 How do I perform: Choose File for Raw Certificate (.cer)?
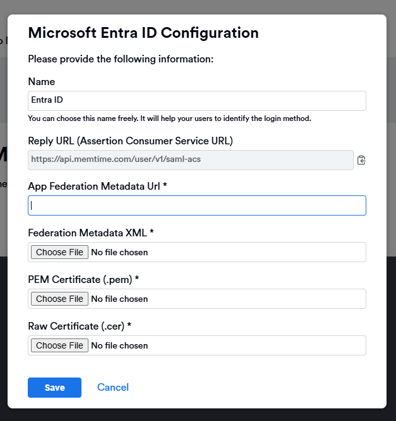[x=60, y=345]
